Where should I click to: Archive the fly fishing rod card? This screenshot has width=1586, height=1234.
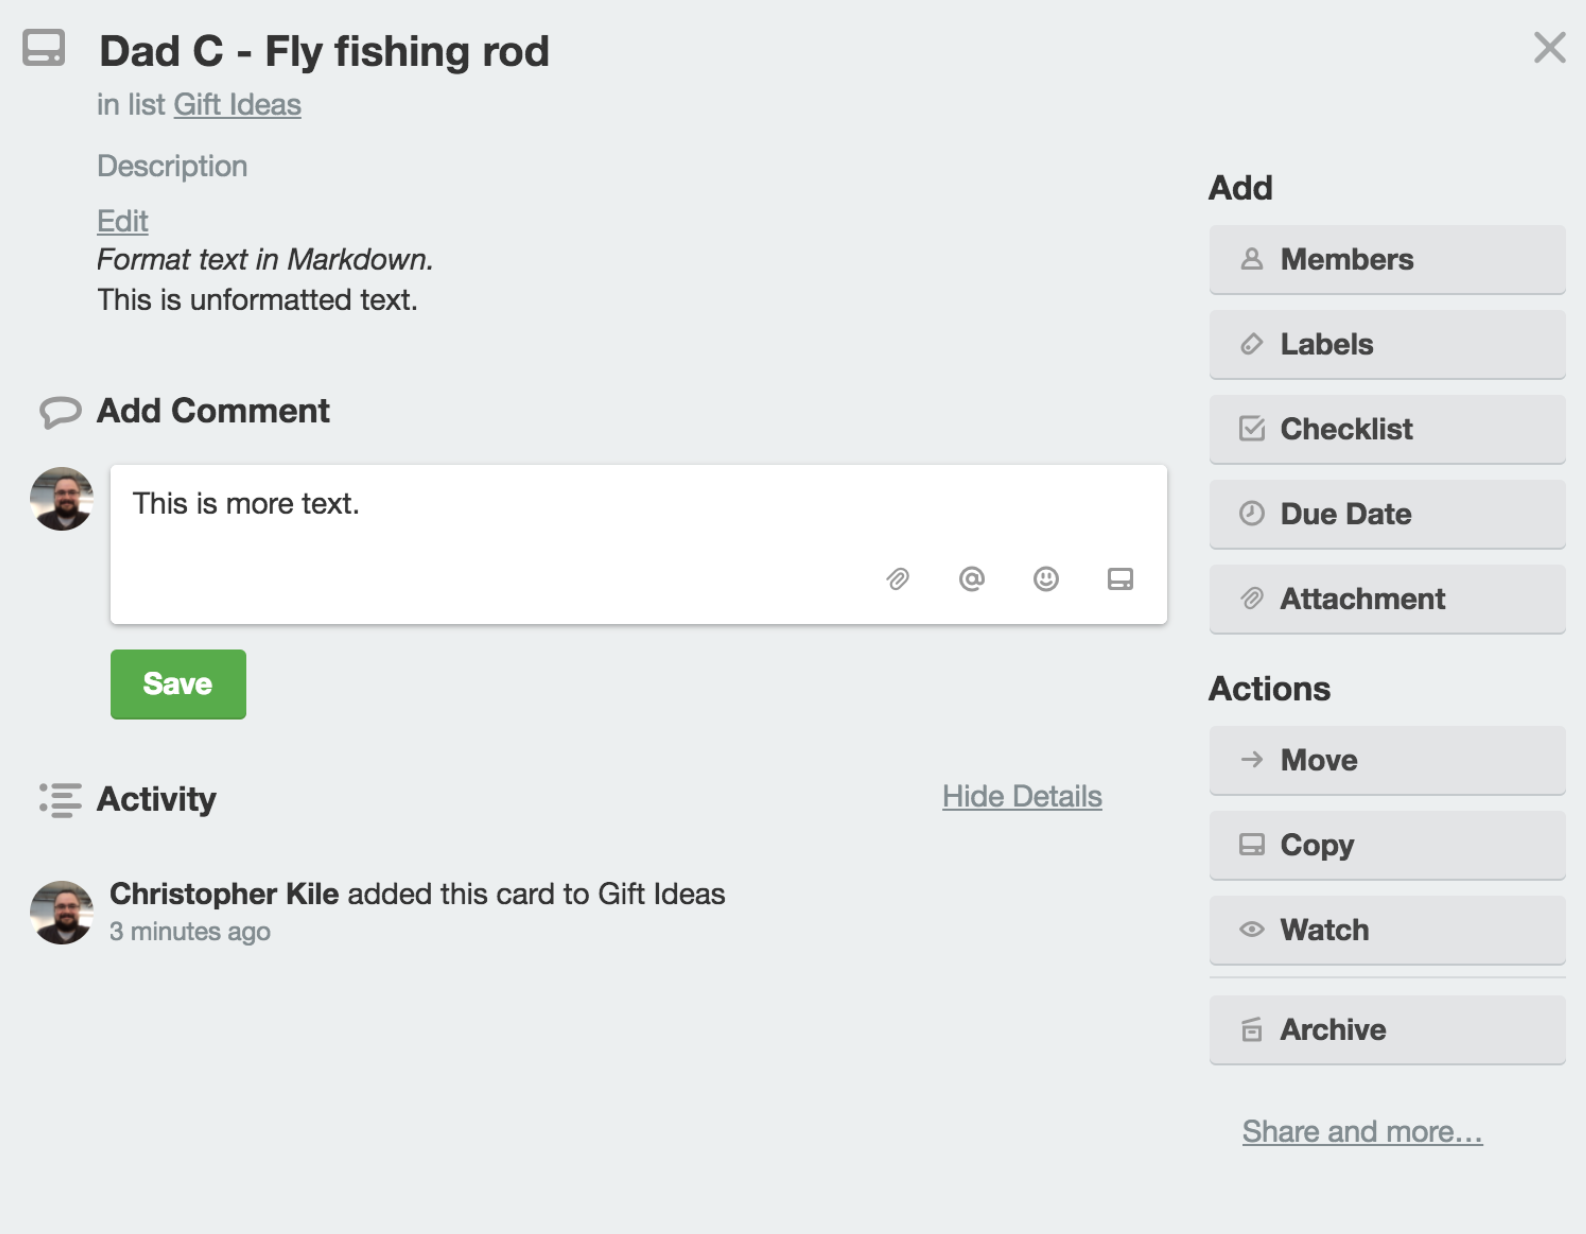1387,1030
